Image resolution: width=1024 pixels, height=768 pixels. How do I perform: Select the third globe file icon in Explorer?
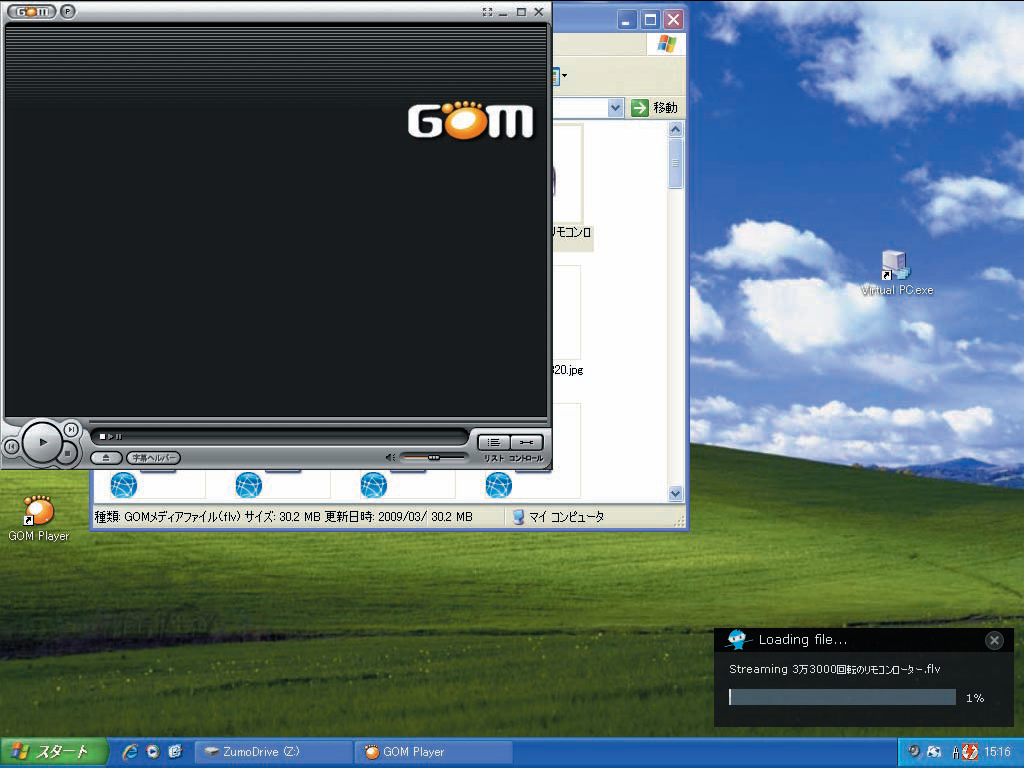[x=374, y=485]
